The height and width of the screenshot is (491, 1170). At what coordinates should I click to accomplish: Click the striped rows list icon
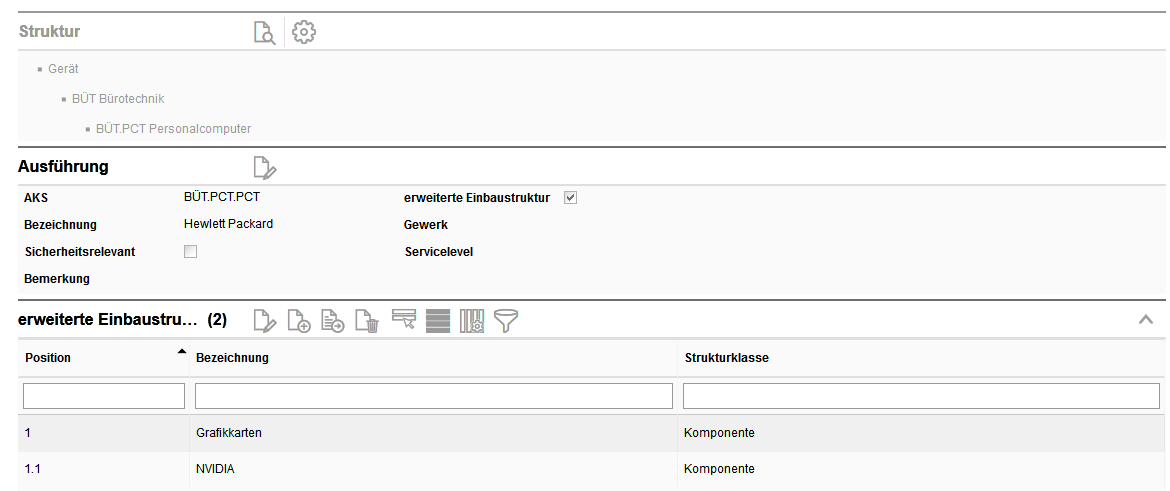(x=437, y=321)
